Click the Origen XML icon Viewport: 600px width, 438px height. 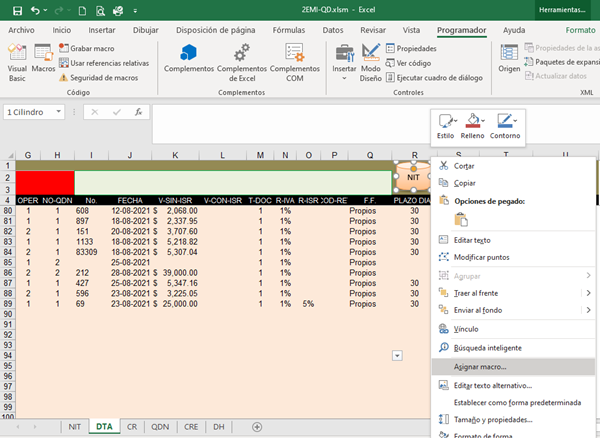tap(509, 60)
